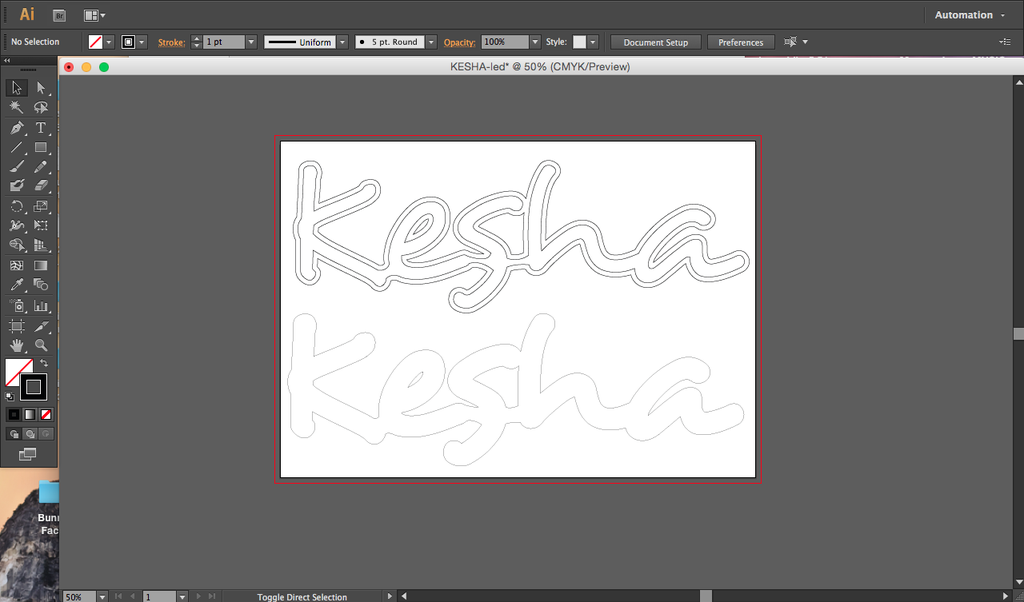
Task: Open the Automation workspace switcher
Action: click(969, 15)
